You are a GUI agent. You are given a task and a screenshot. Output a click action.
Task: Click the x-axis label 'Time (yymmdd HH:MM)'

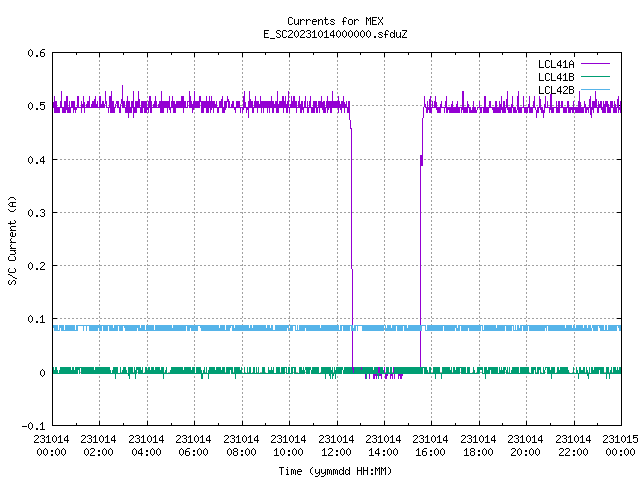(335, 471)
